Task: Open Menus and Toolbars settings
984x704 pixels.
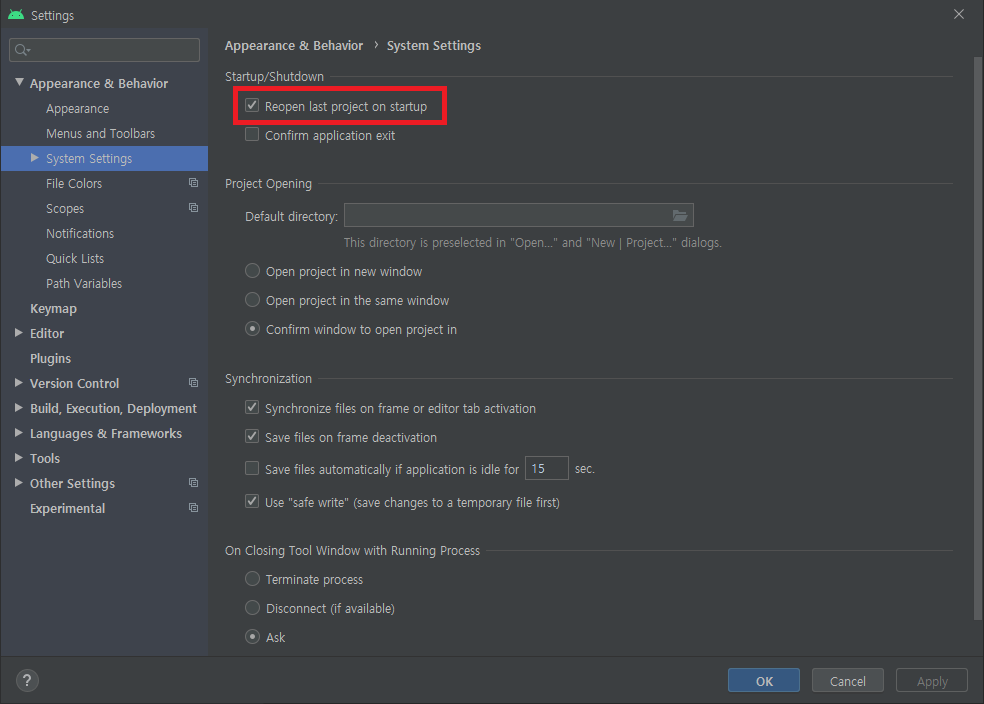Action: click(100, 134)
